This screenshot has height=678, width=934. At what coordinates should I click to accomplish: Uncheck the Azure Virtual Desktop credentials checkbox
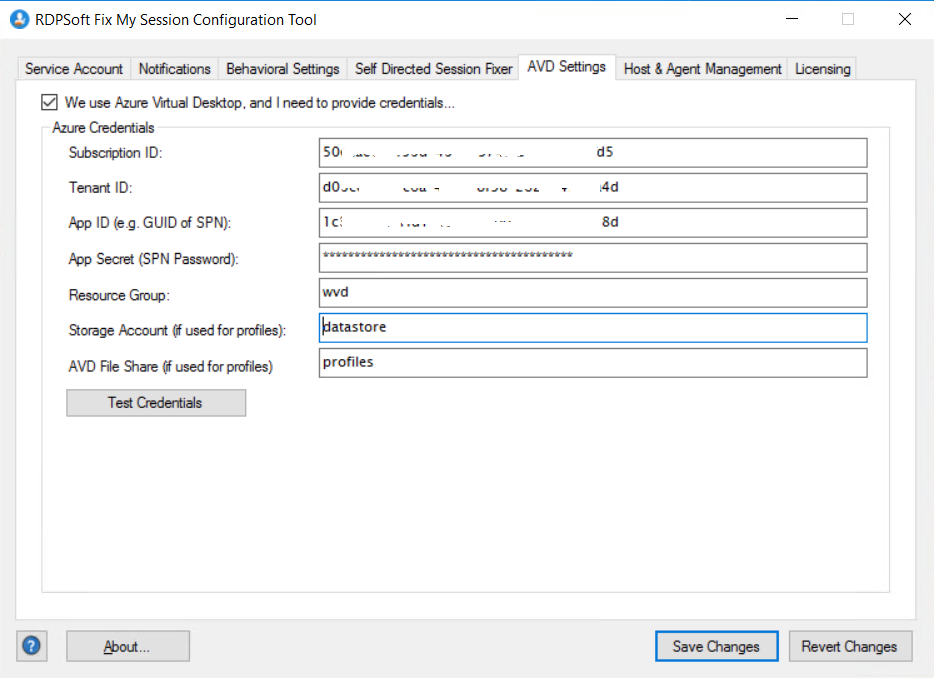pyautogui.click(x=49, y=102)
